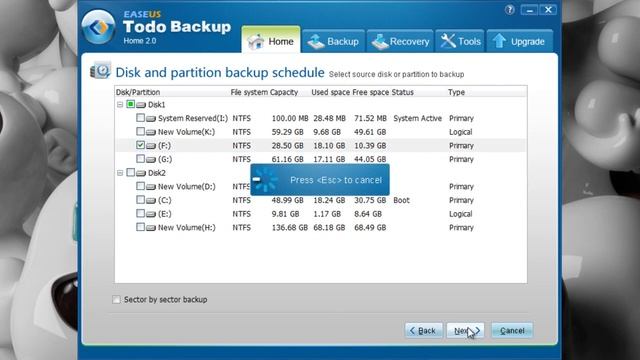This screenshot has width=640, height=360.
Task: Click the (G:) partition drive icon
Action: (151, 159)
